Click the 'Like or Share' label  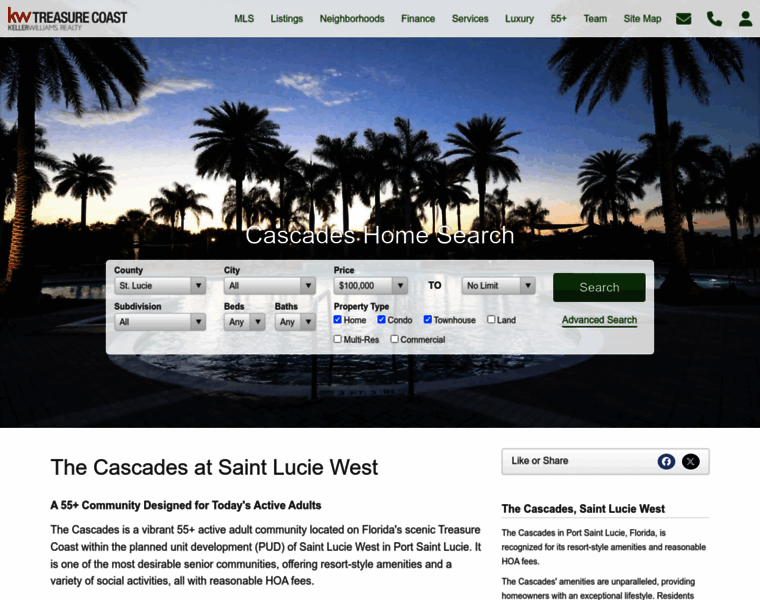[539, 461]
